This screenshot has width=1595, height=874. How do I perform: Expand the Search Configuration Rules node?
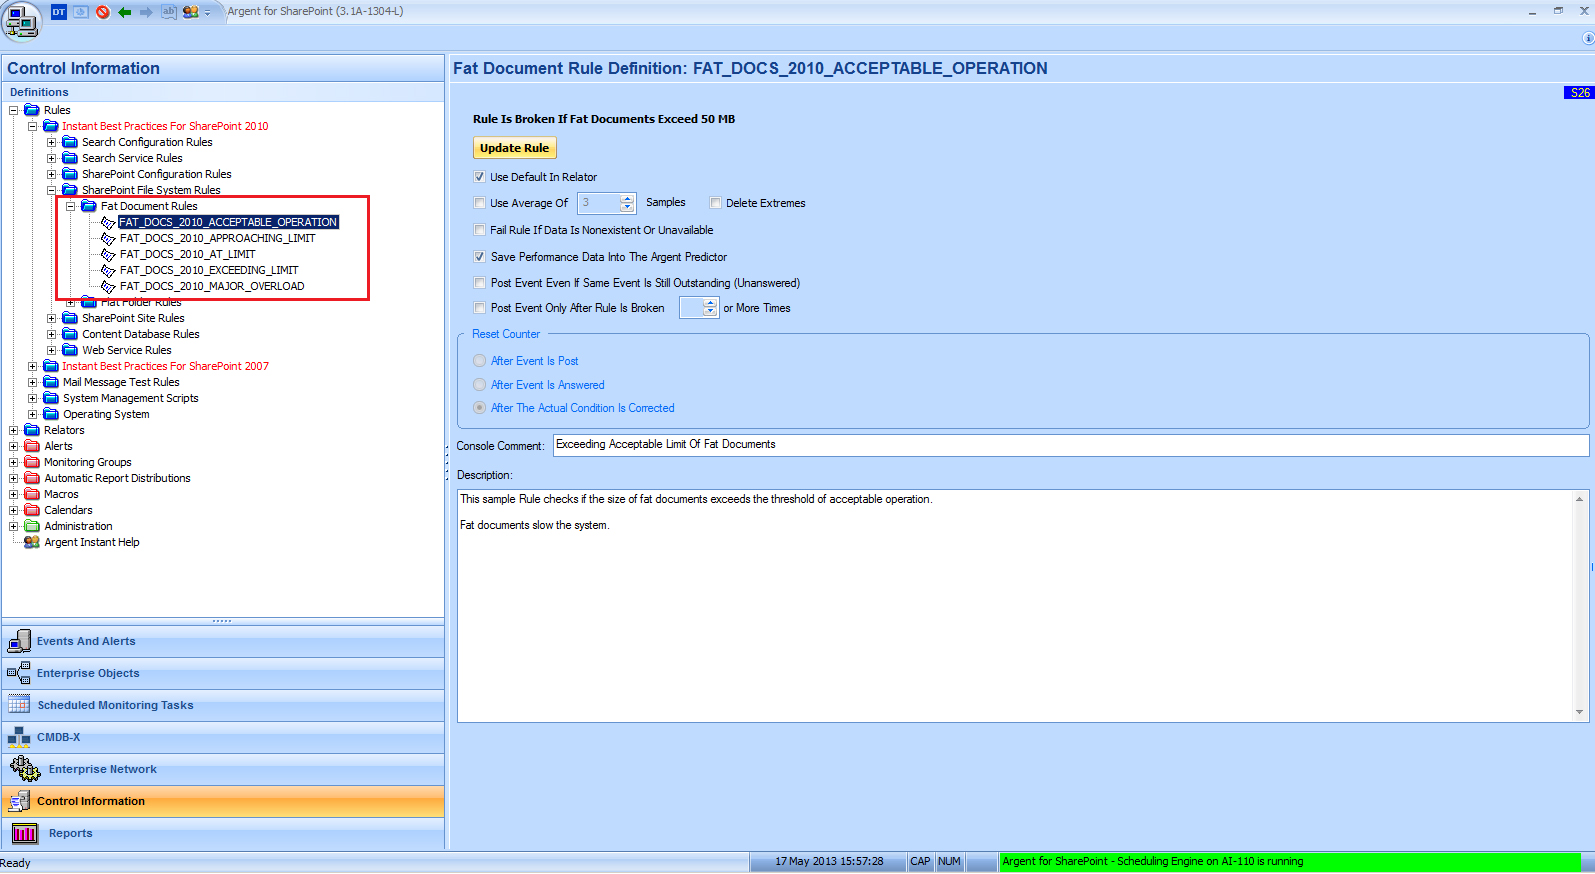click(x=52, y=142)
